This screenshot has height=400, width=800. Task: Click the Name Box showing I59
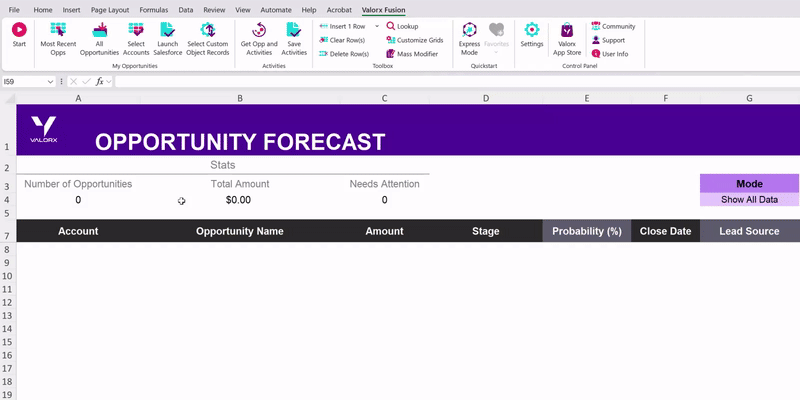[24, 82]
